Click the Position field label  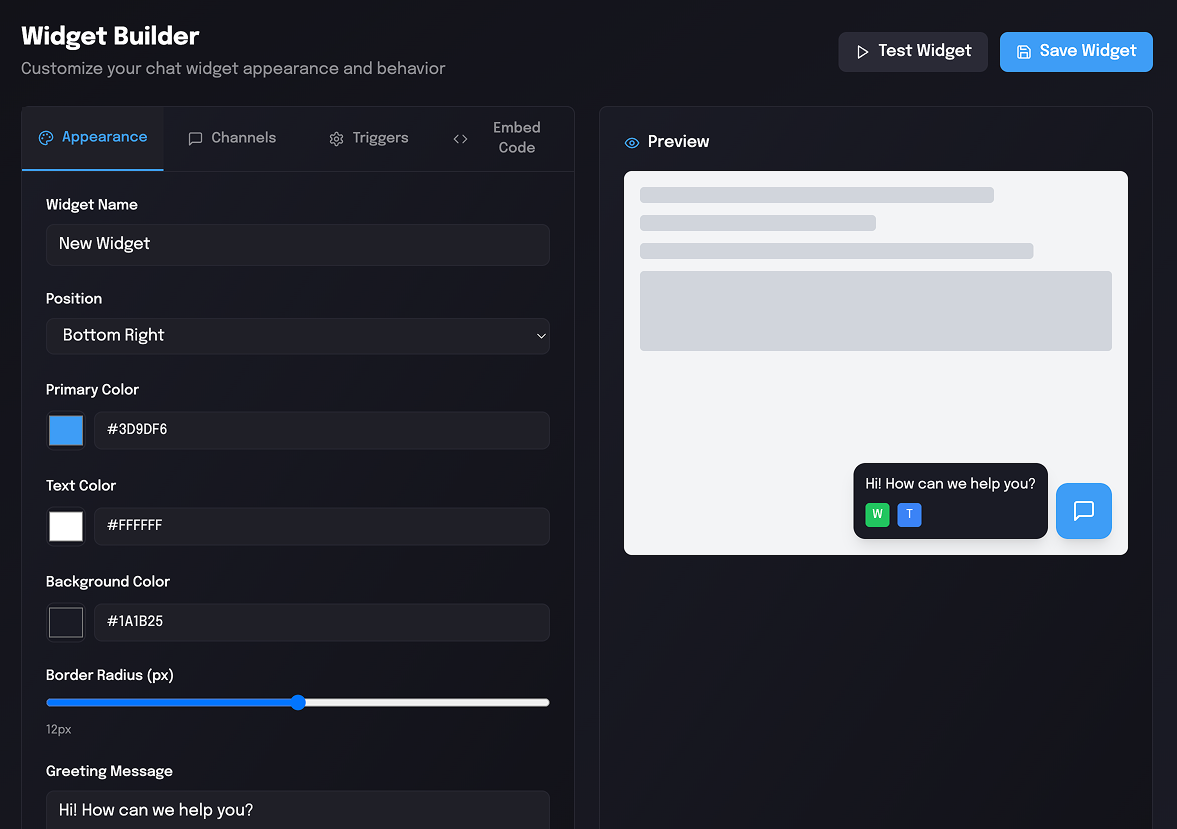[74, 299]
